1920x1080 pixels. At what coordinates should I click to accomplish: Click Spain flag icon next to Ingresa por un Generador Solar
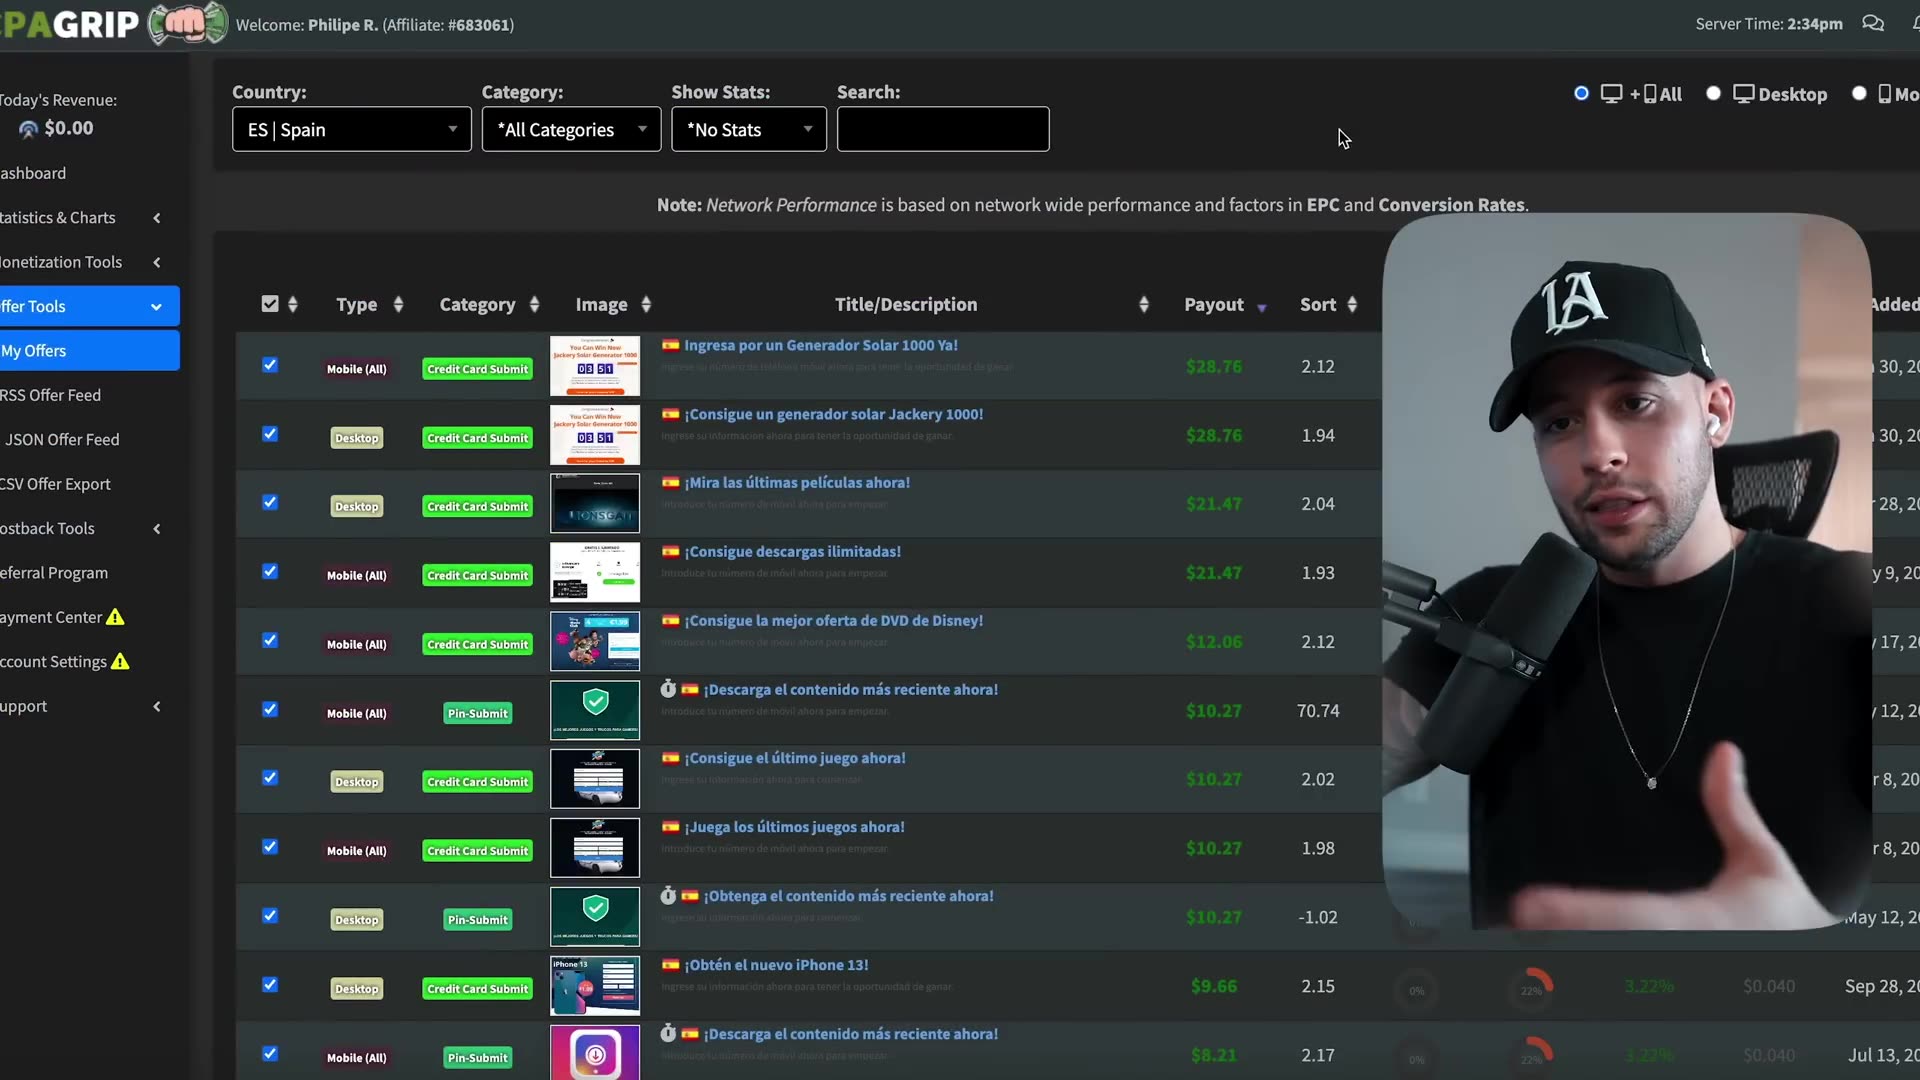point(670,345)
